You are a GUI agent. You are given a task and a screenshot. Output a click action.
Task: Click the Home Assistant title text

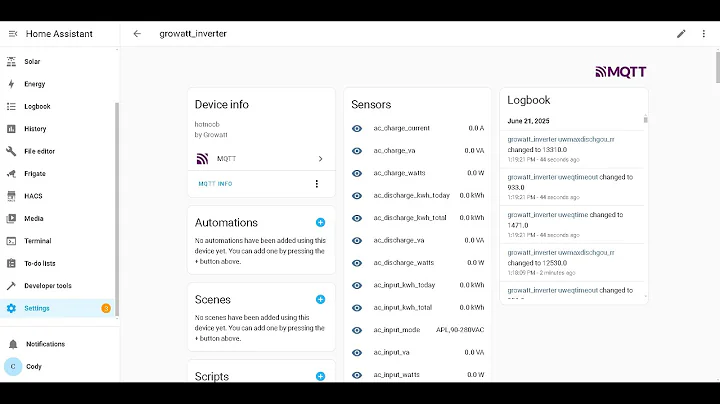pos(59,34)
